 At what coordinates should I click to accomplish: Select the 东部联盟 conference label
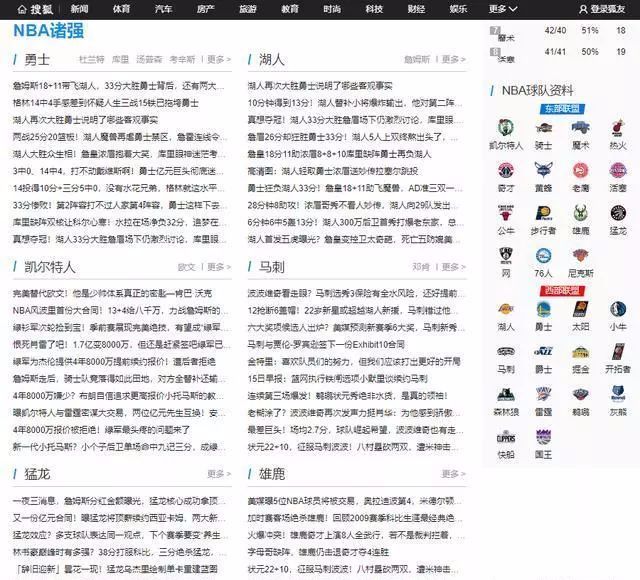coord(562,109)
